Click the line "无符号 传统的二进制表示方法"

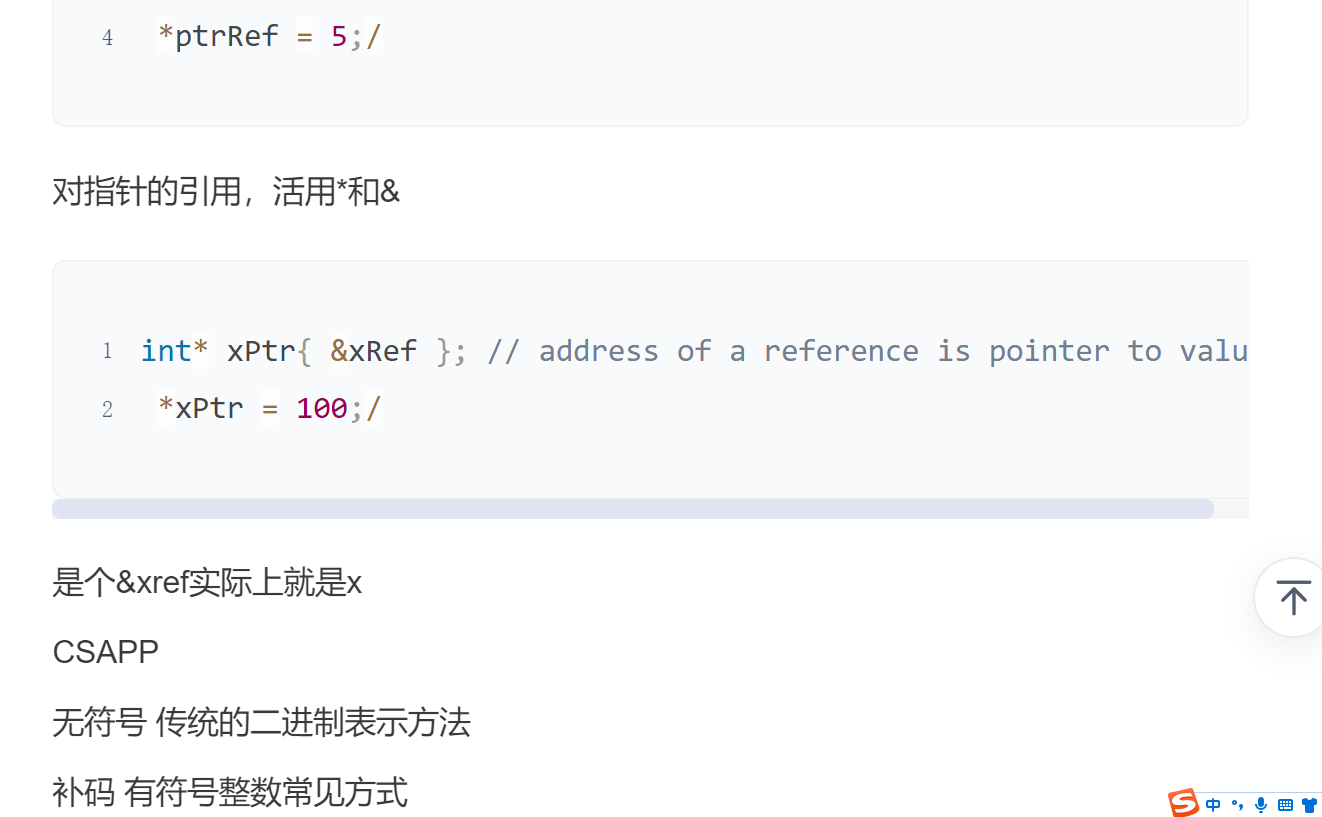[261, 722]
